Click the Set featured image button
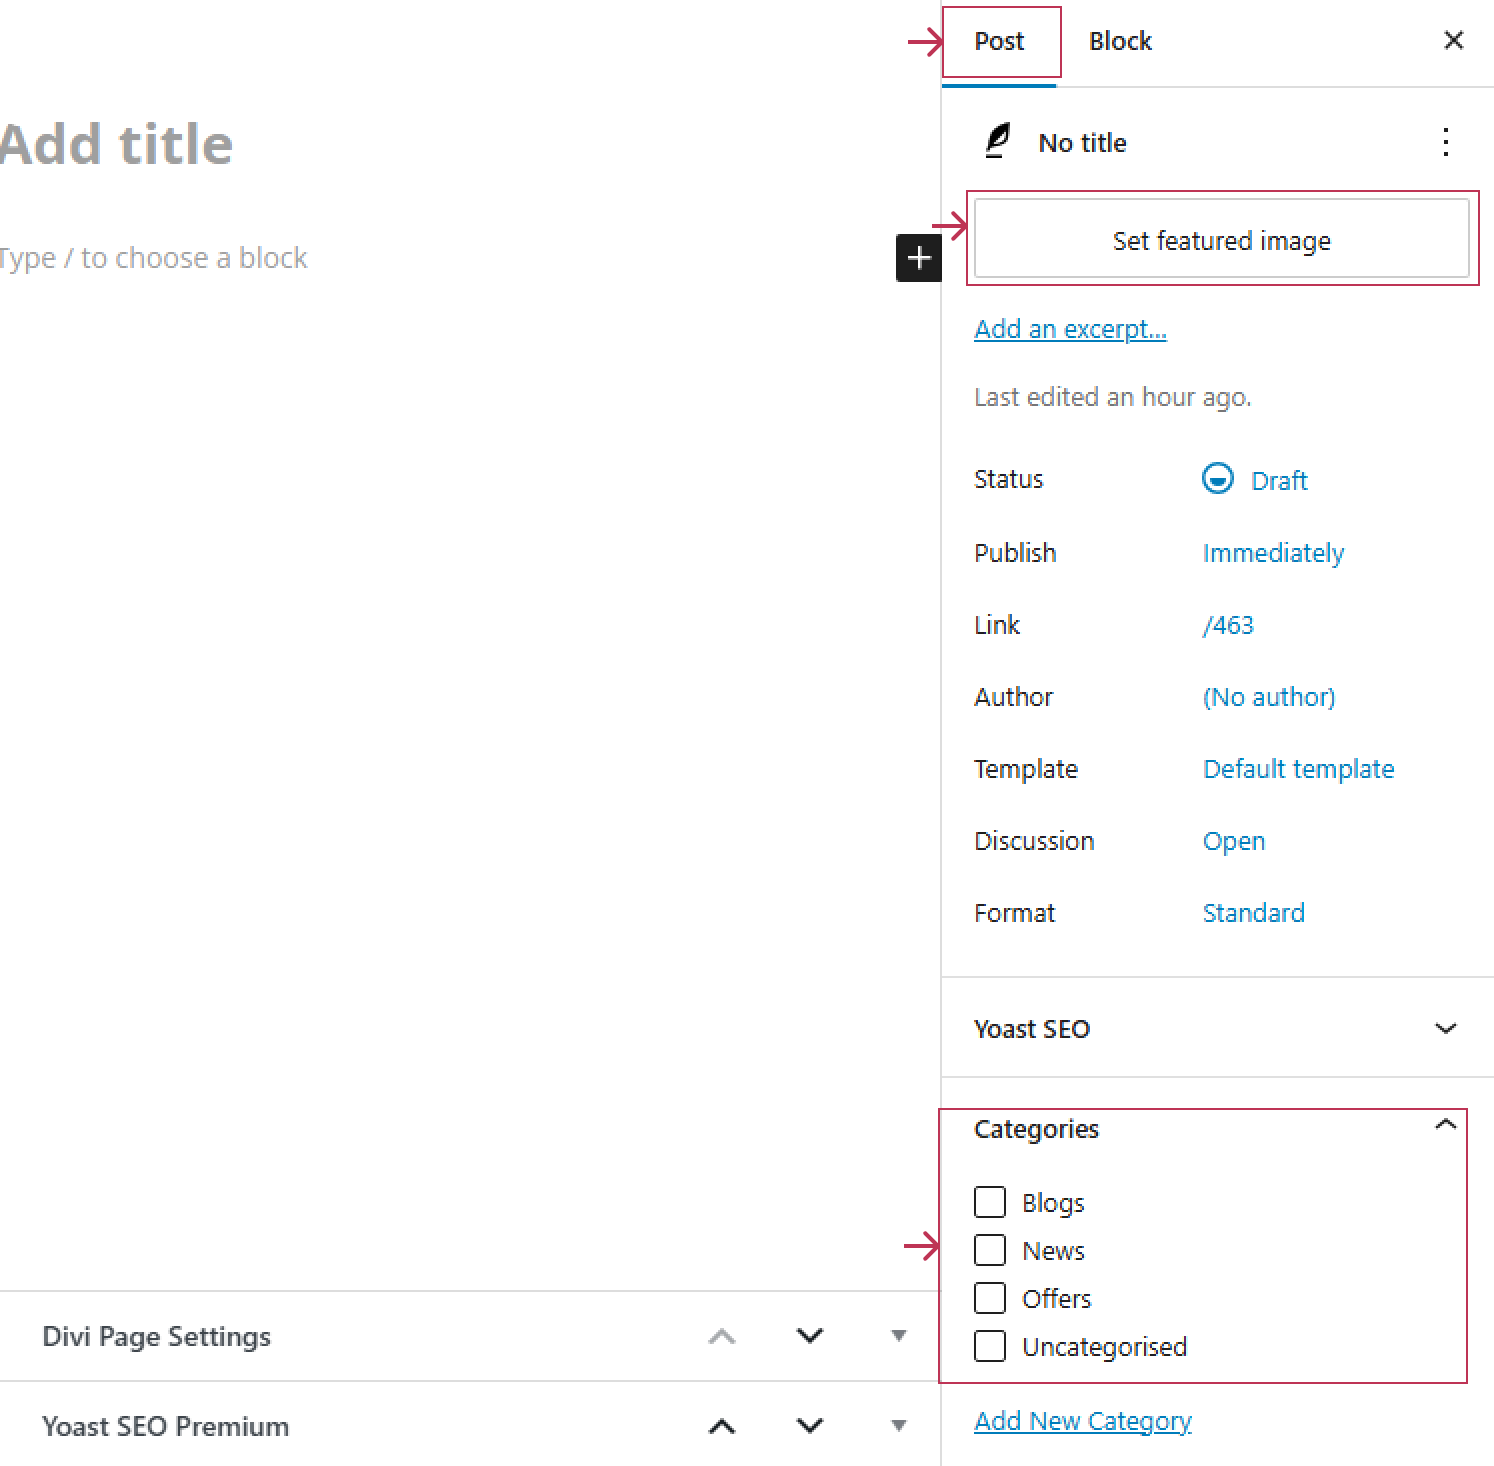Screen dimensions: 1494x1466 click(1221, 240)
